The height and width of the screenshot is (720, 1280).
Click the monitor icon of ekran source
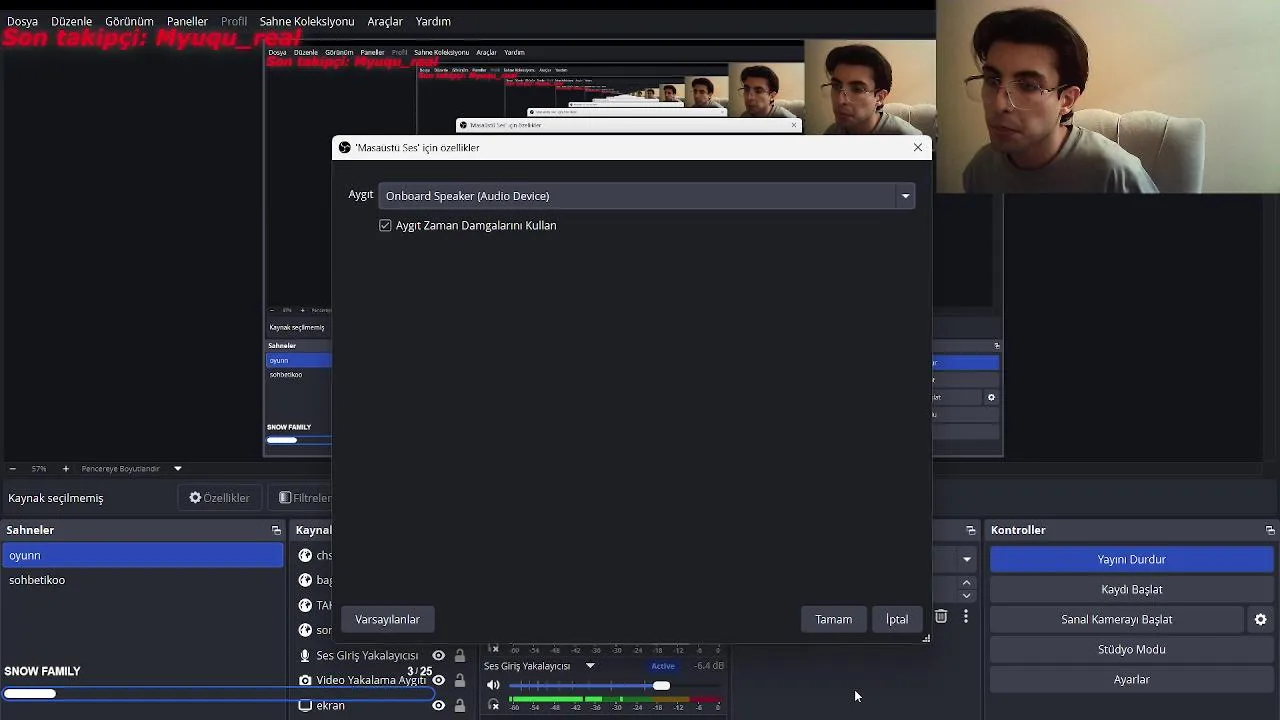(x=305, y=705)
